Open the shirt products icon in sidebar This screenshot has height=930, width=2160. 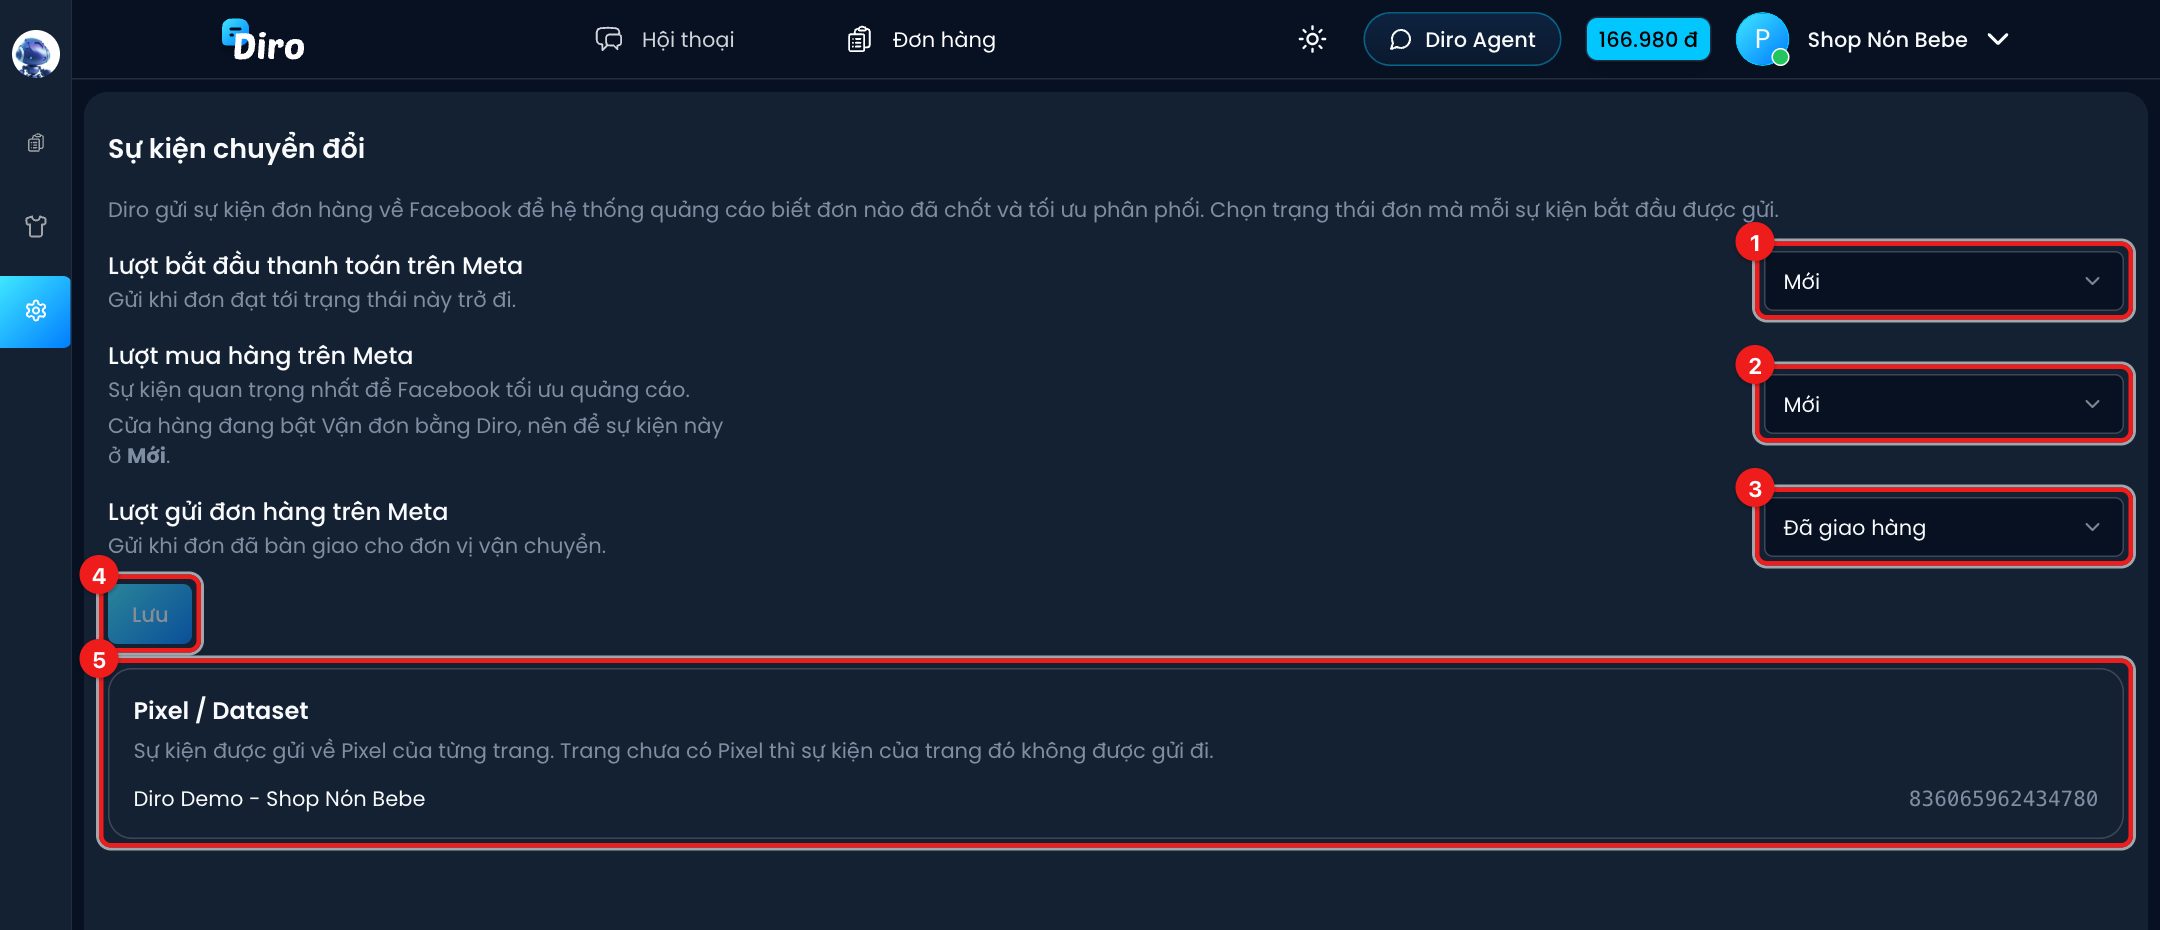(36, 226)
